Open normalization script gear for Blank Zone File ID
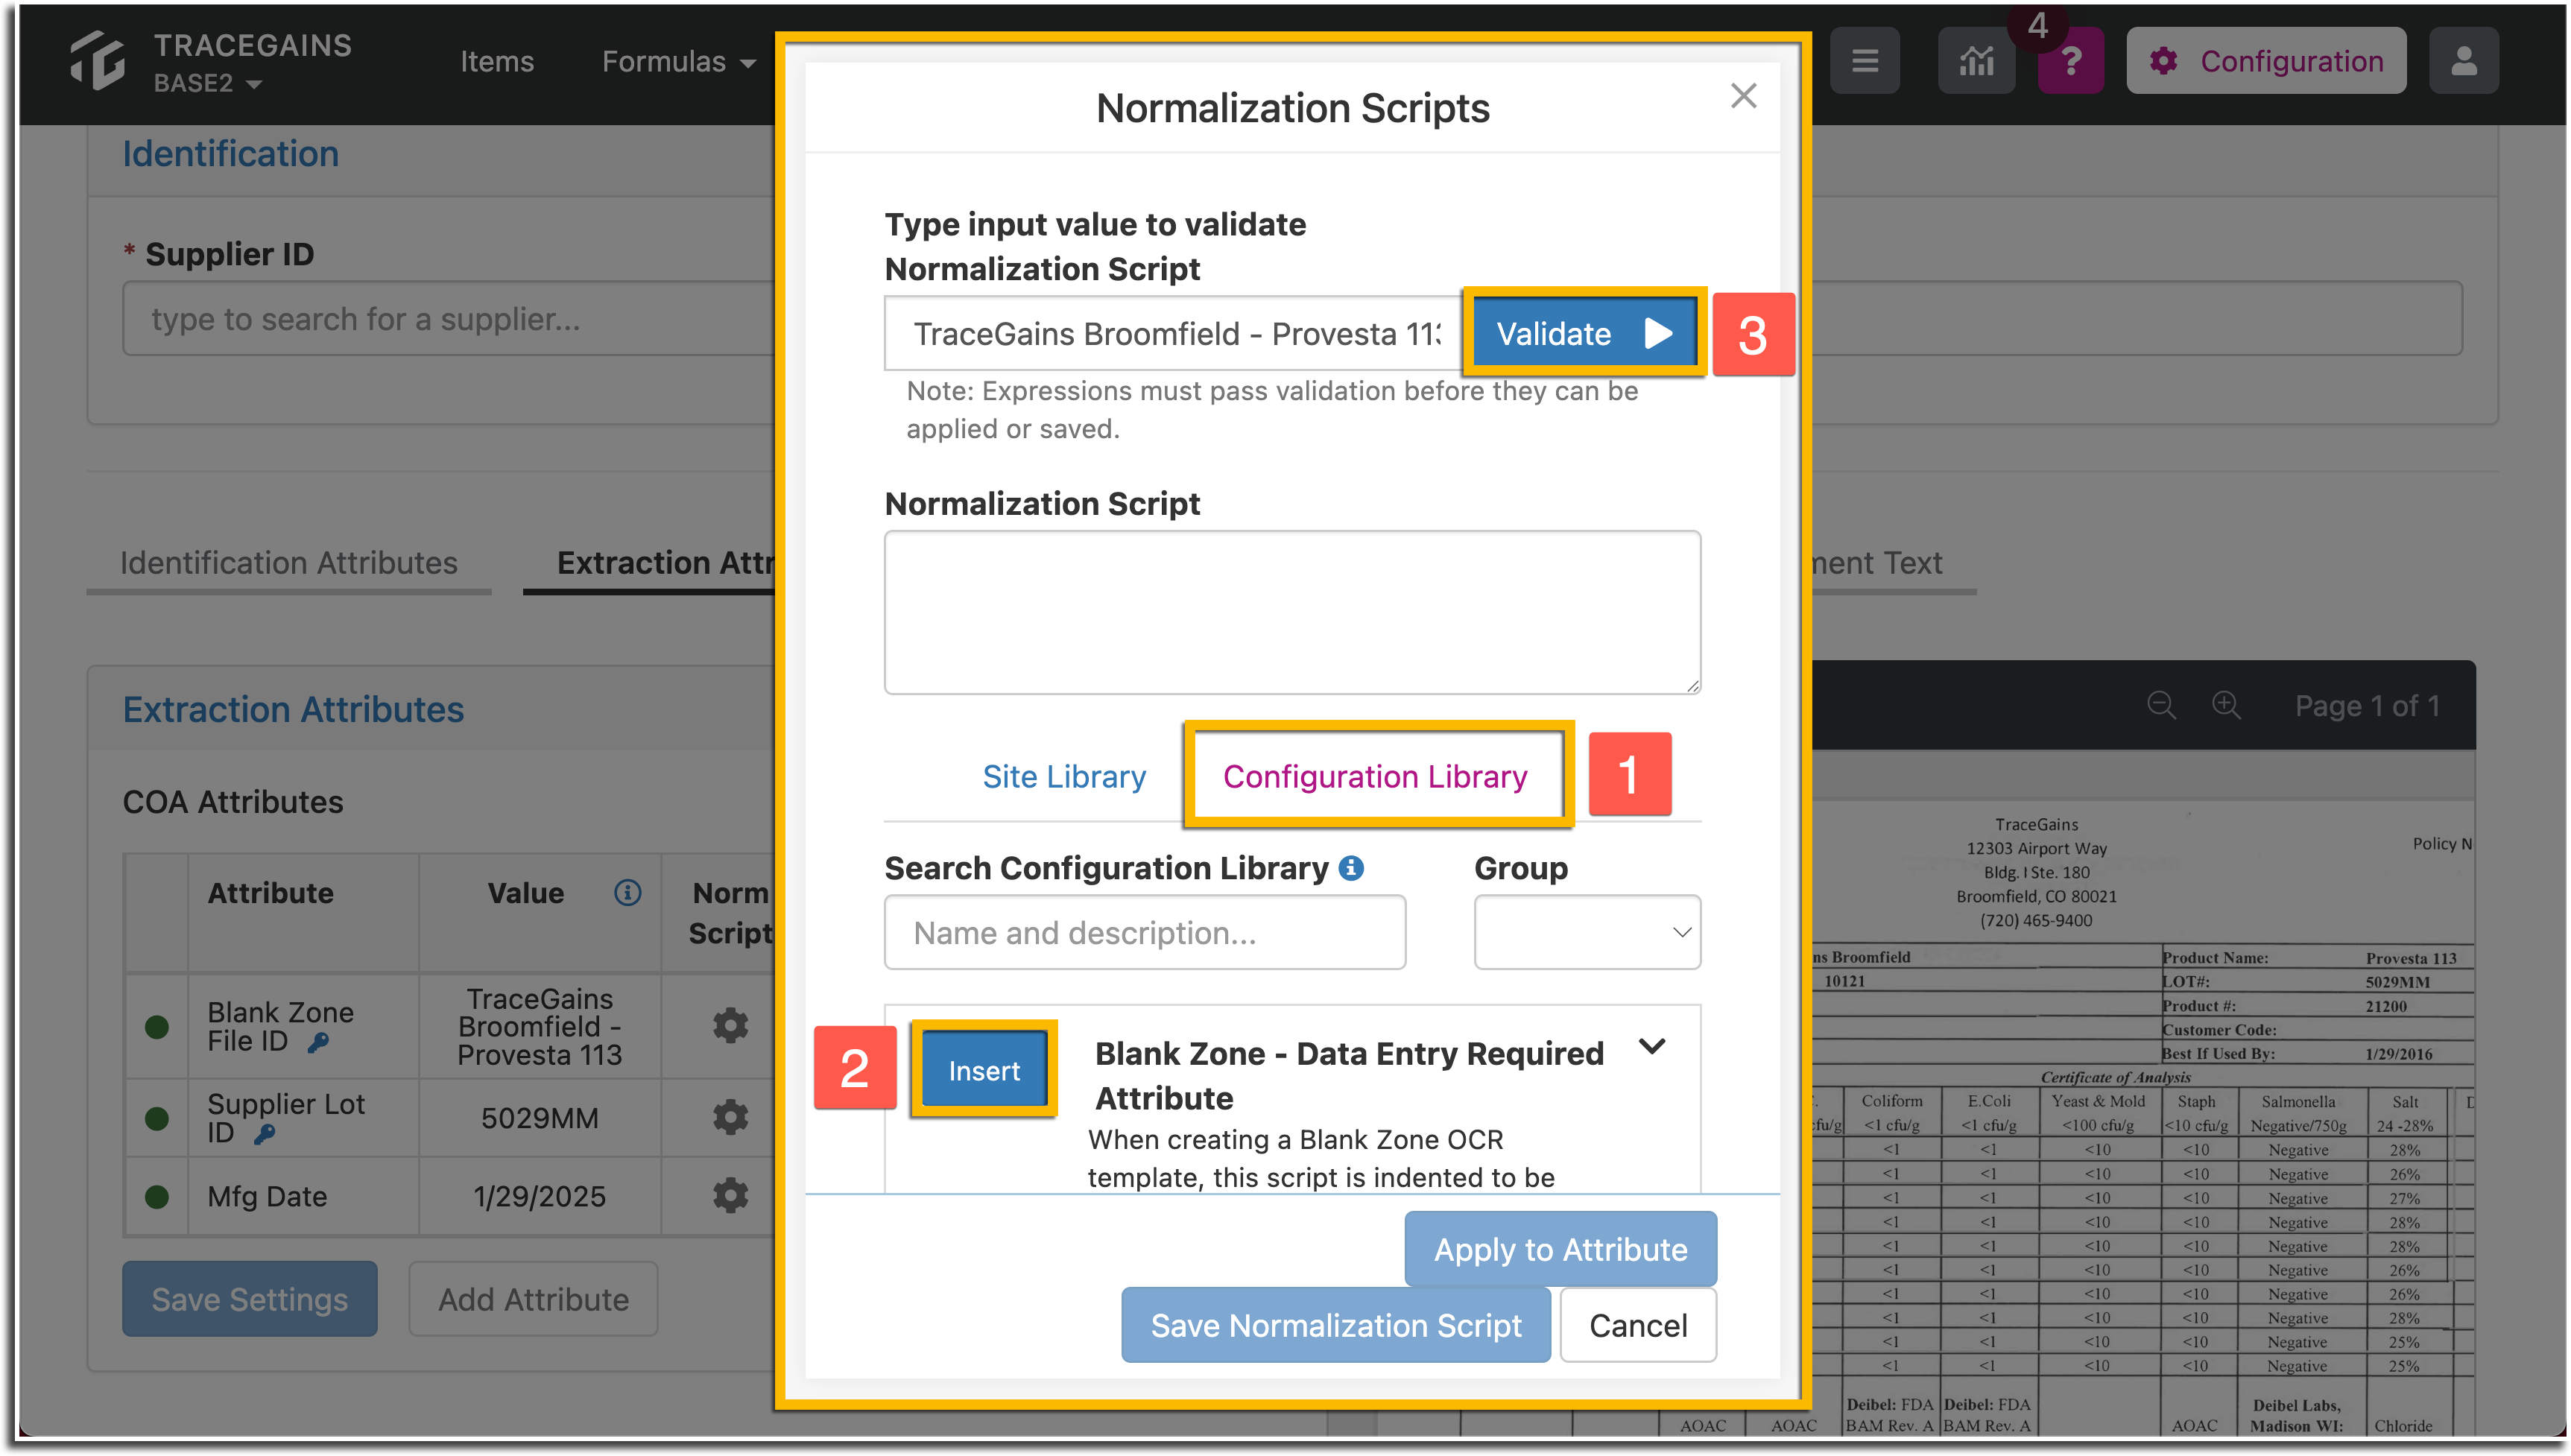 [730, 1025]
